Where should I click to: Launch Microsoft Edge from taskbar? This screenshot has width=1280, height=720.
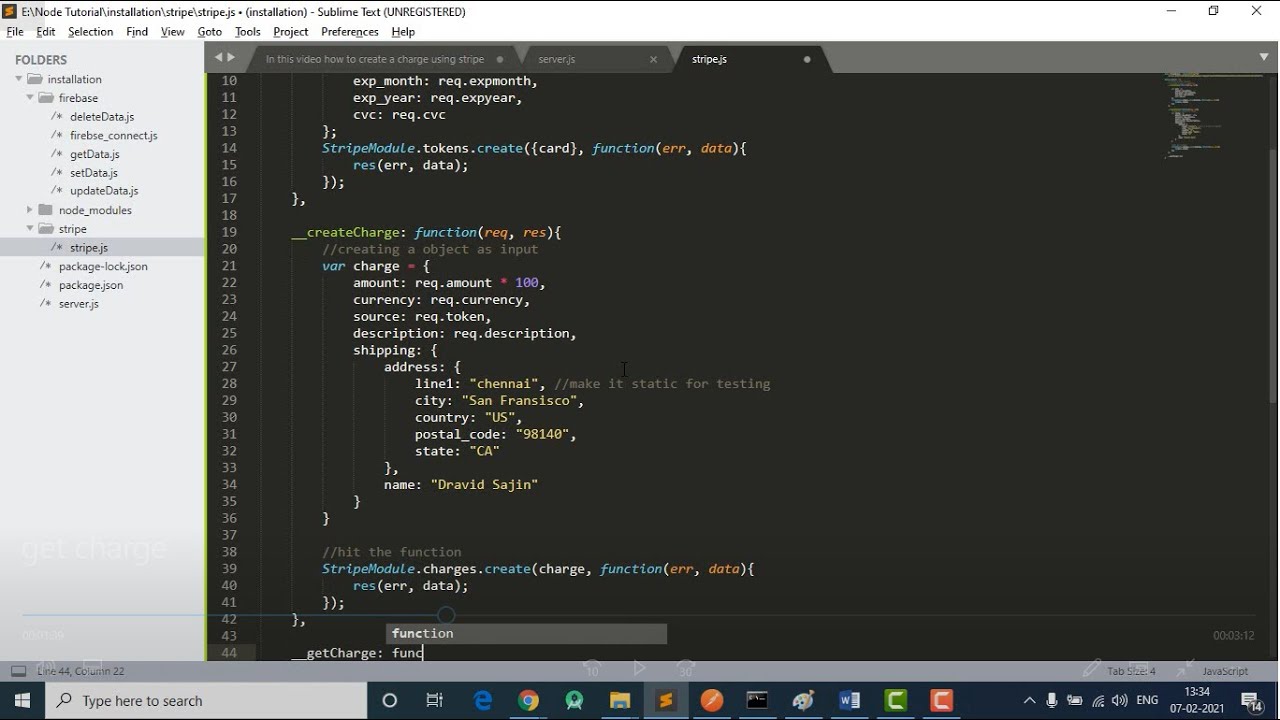[x=483, y=701]
